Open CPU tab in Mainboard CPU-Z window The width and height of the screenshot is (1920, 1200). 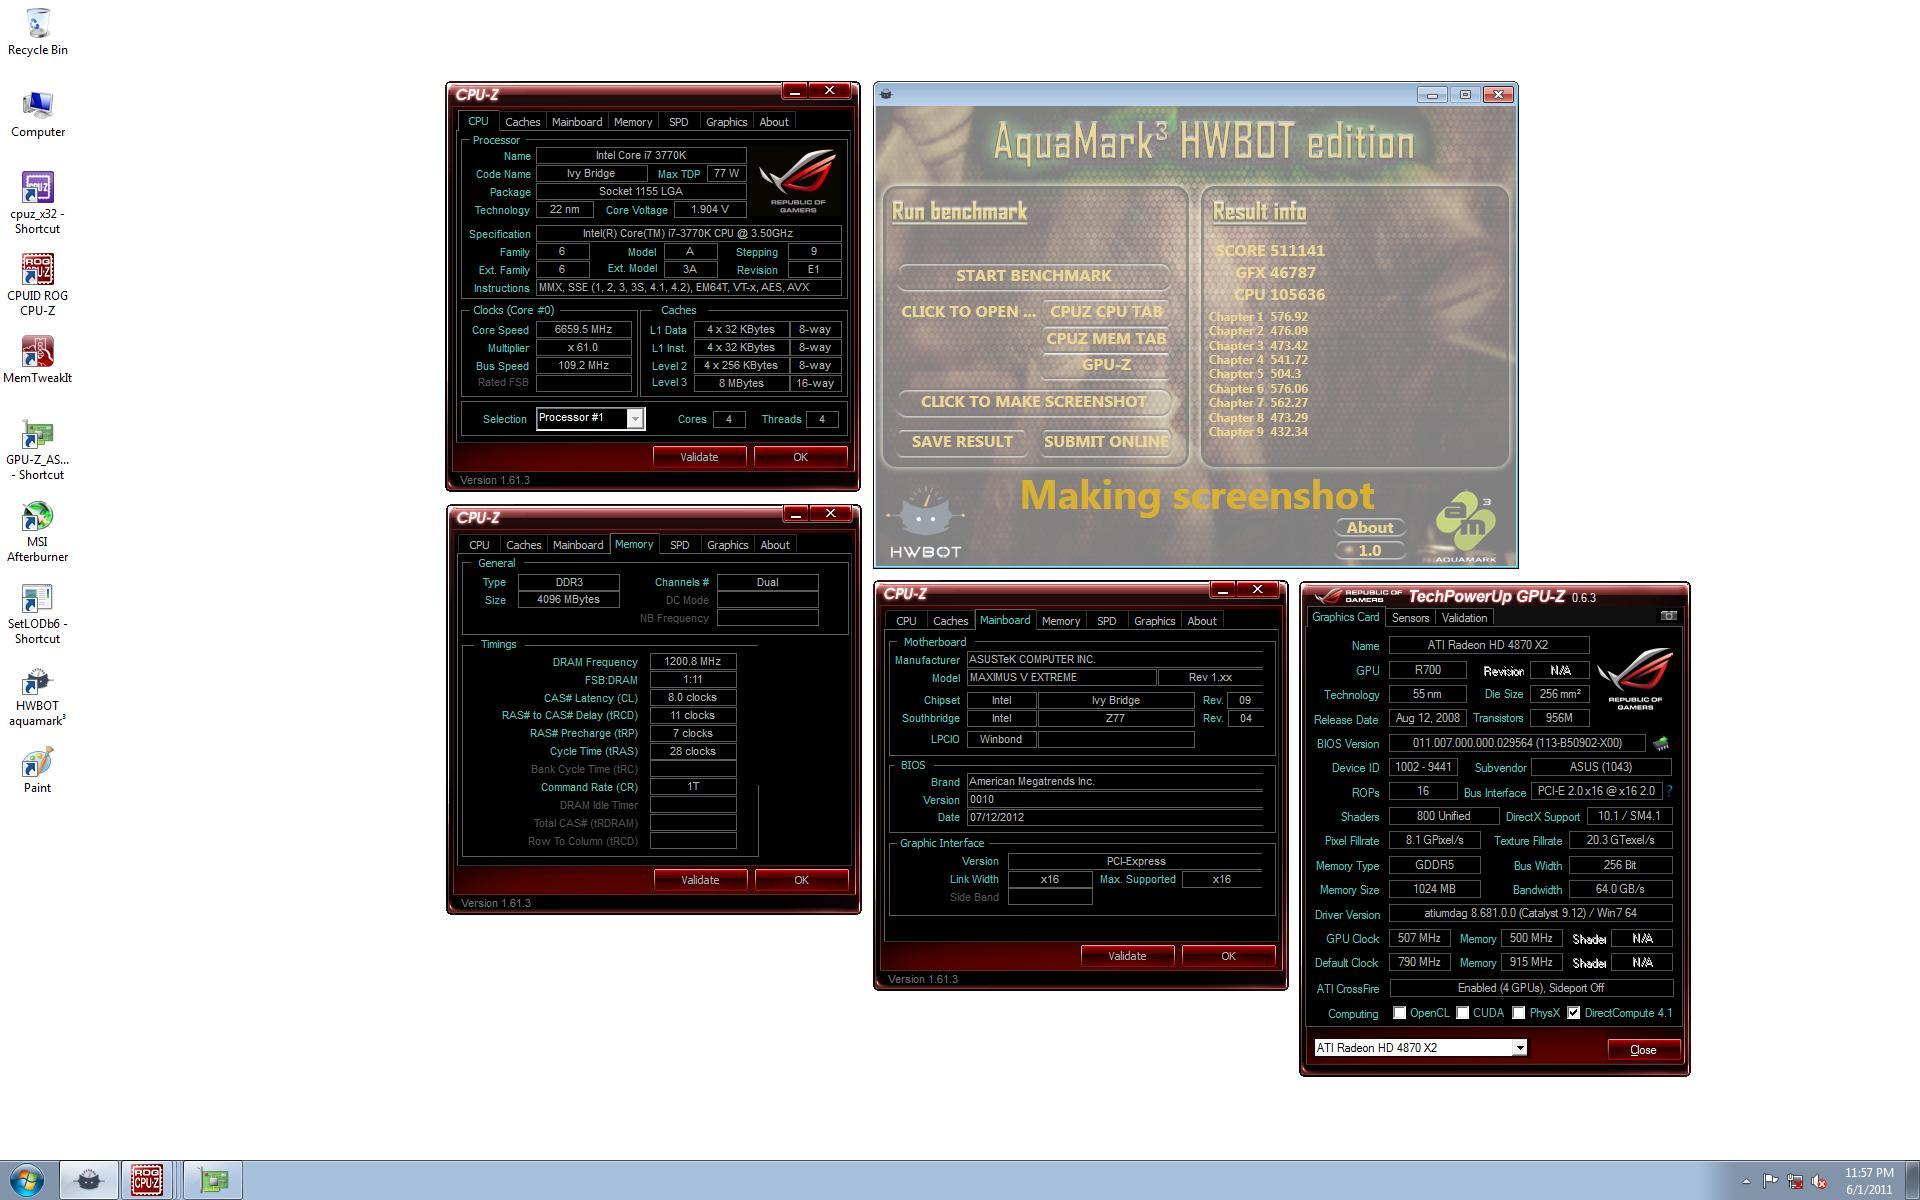[x=906, y=621]
